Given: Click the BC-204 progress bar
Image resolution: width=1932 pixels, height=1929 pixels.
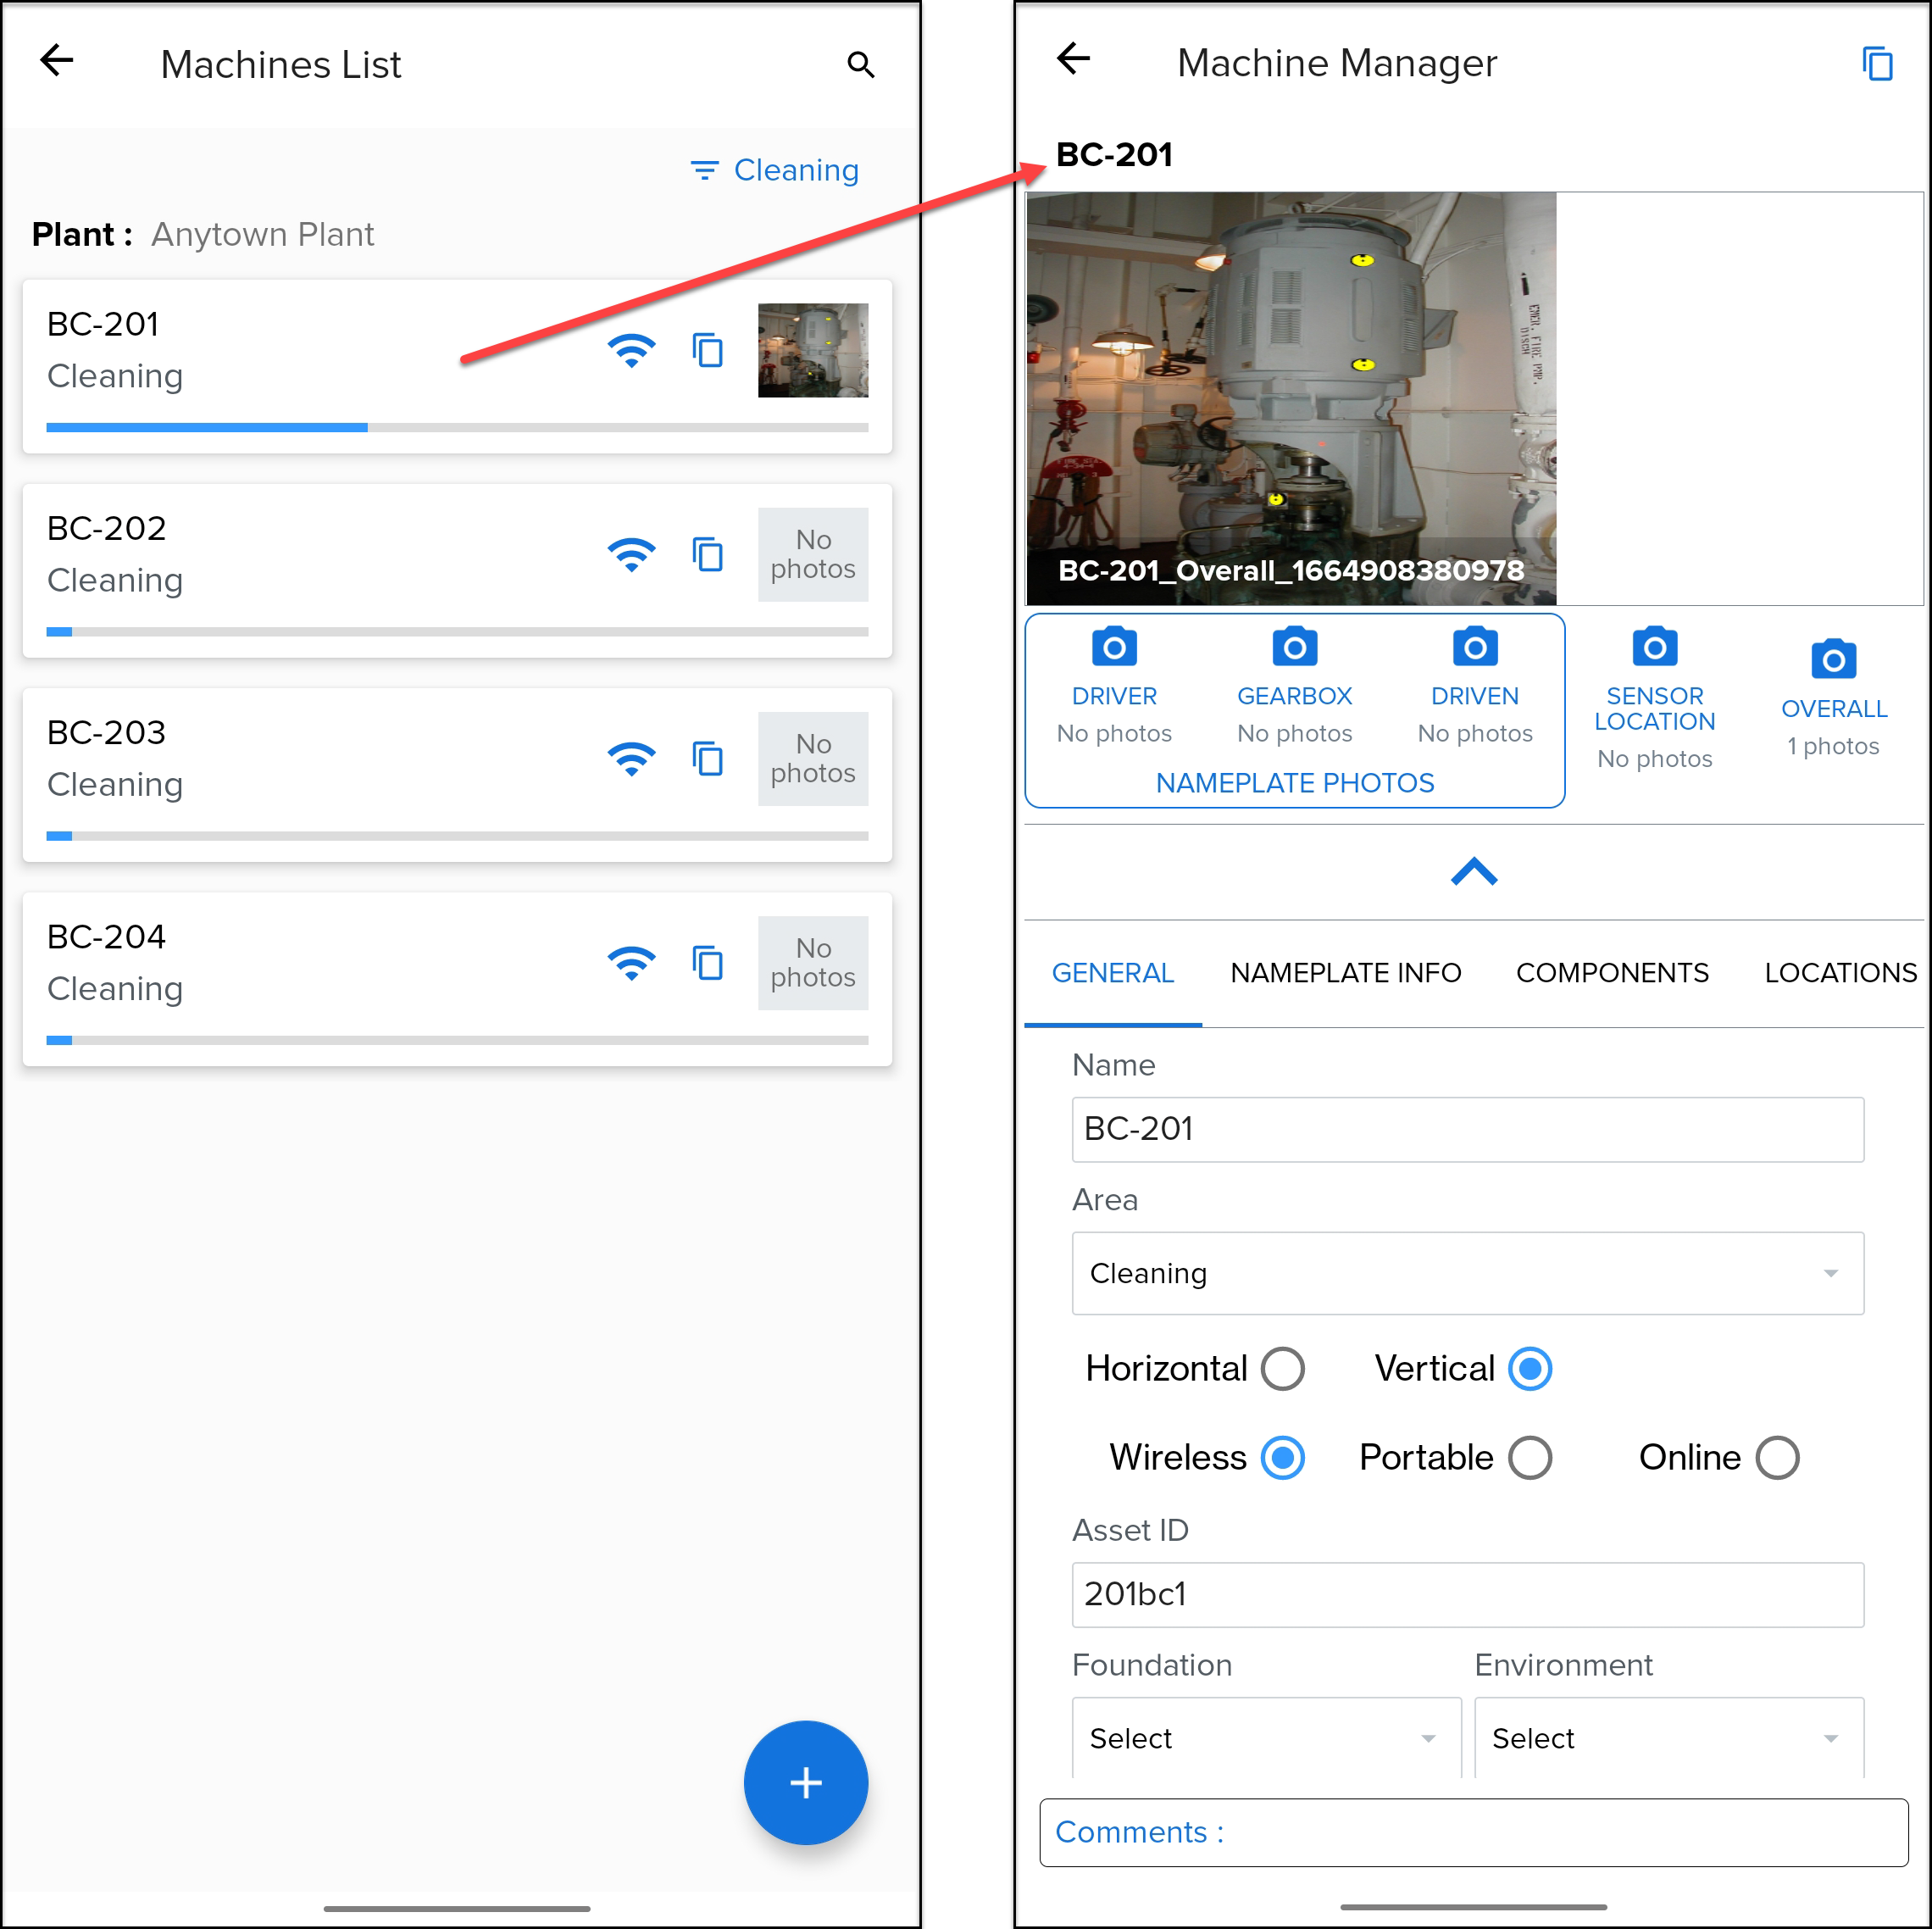Looking at the screenshot, I should coord(457,1040).
